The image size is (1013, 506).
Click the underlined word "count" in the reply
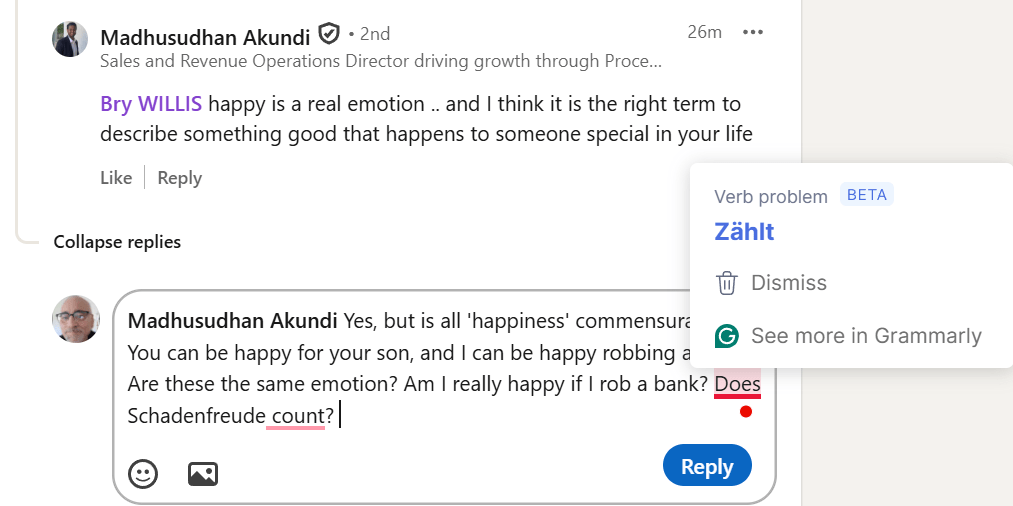pos(297,416)
